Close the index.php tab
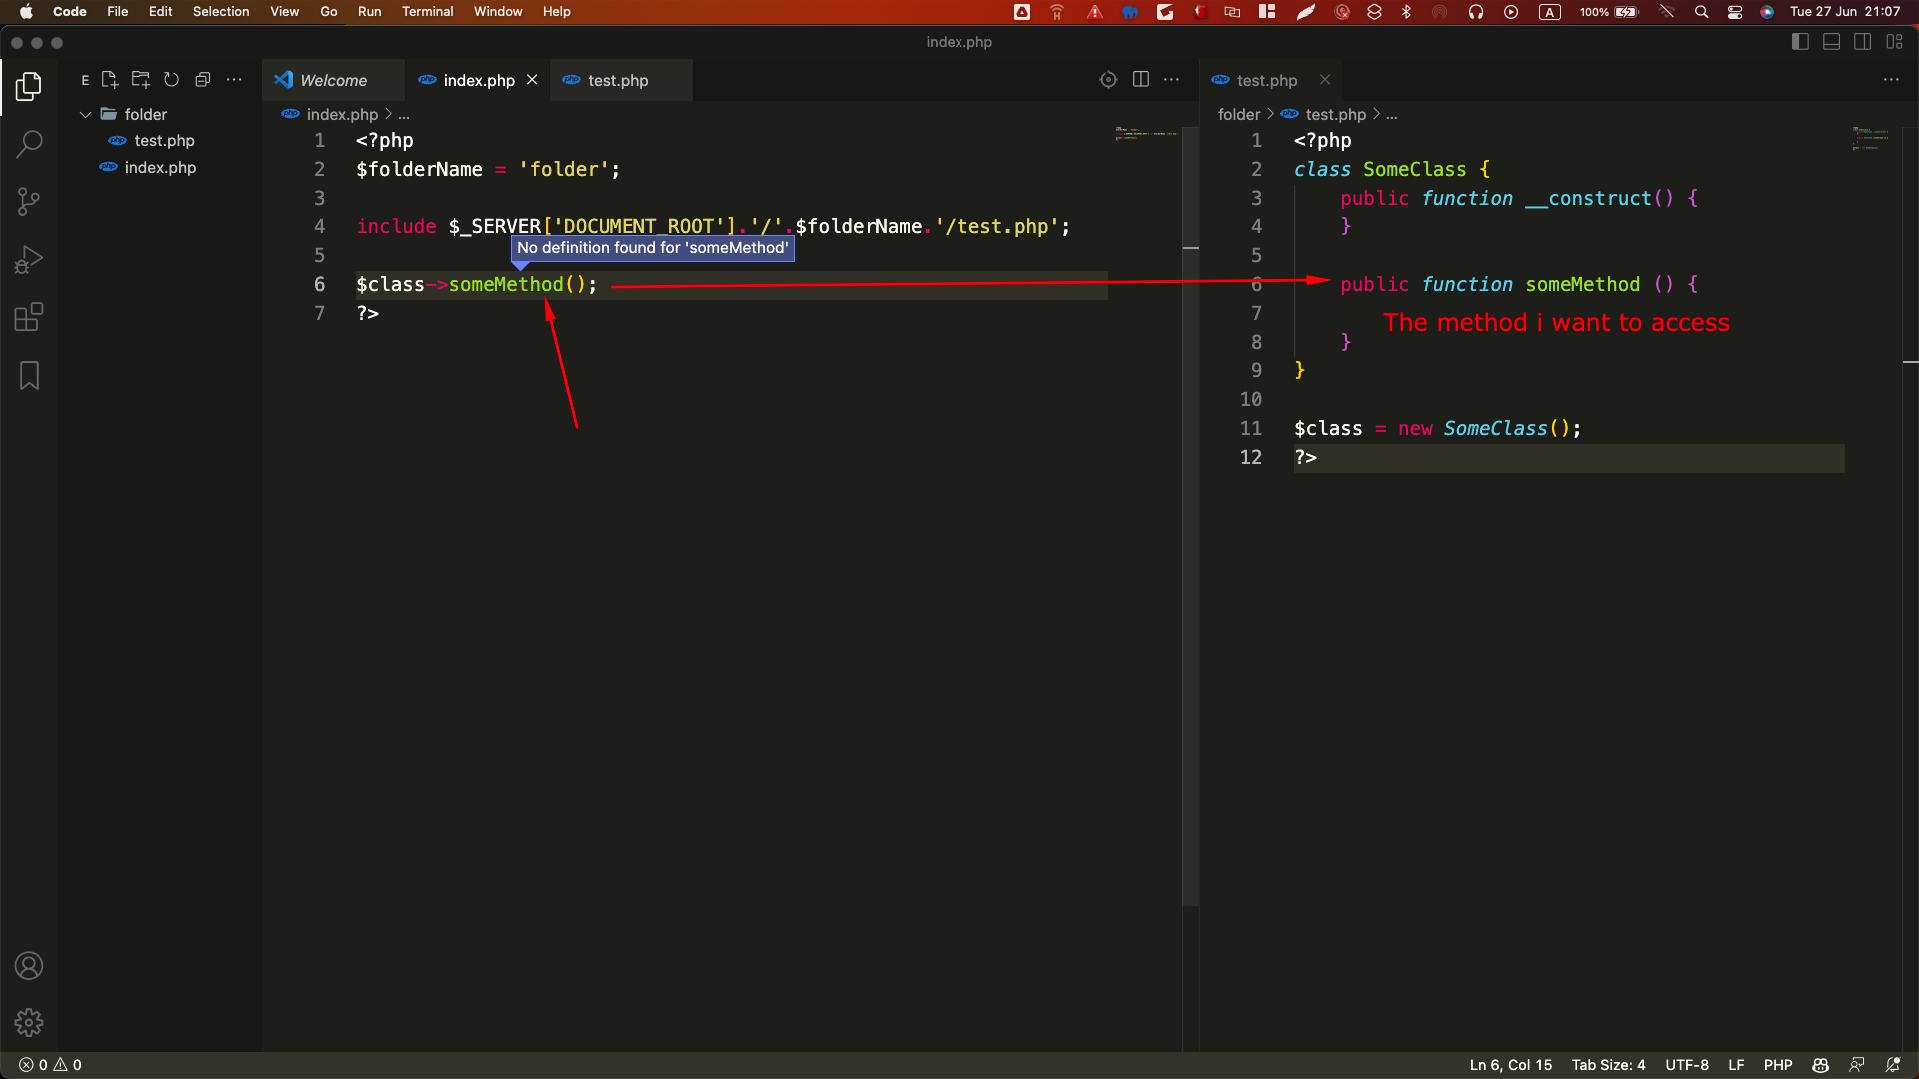 532,80
